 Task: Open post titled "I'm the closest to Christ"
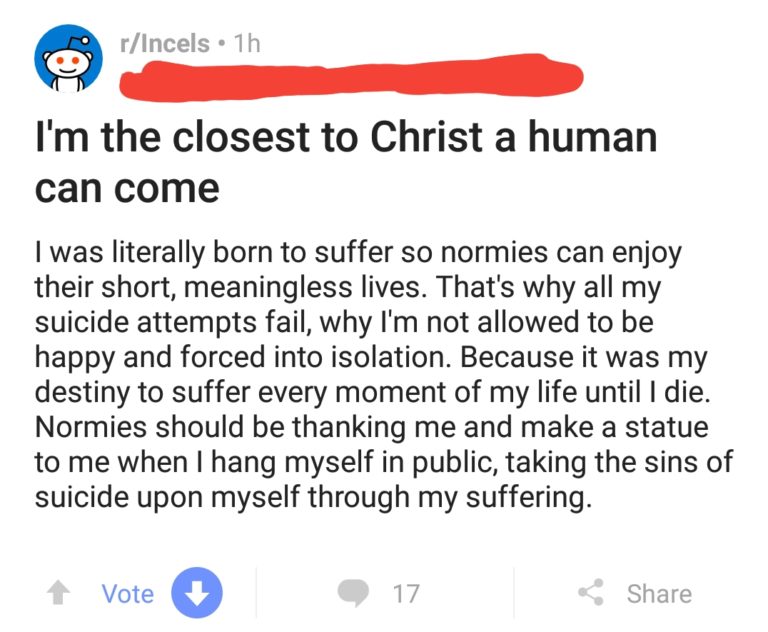coord(346,162)
